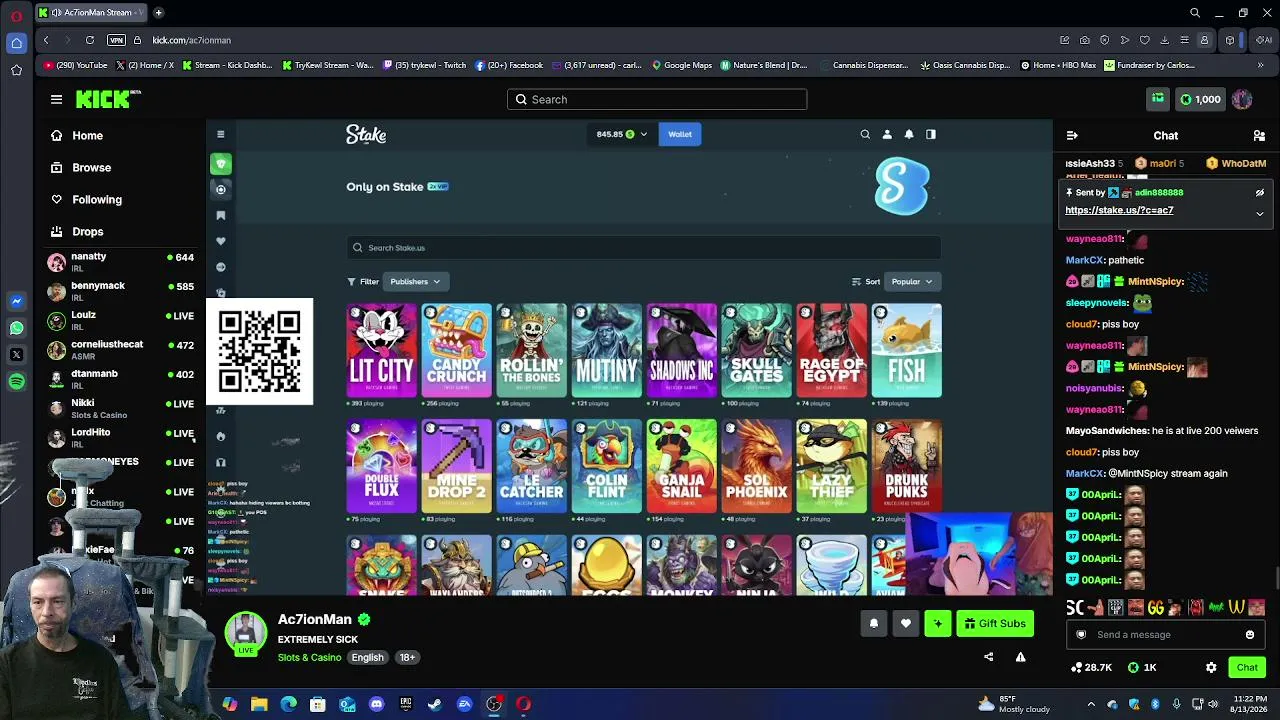Viewport: 1280px width, 720px height.
Task: Open File Explorer from taskbar
Action: click(x=259, y=704)
